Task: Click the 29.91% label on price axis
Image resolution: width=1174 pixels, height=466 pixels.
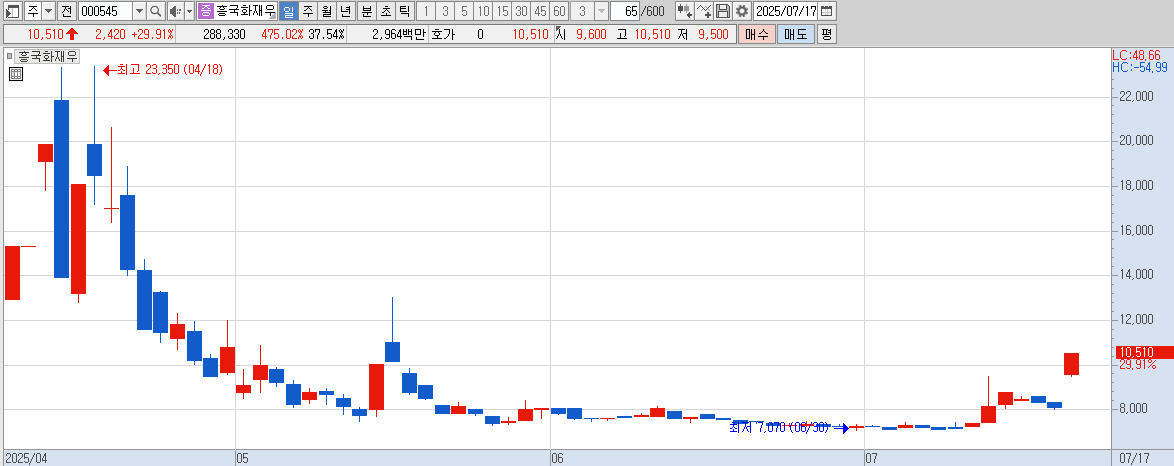Action: 1137,365
